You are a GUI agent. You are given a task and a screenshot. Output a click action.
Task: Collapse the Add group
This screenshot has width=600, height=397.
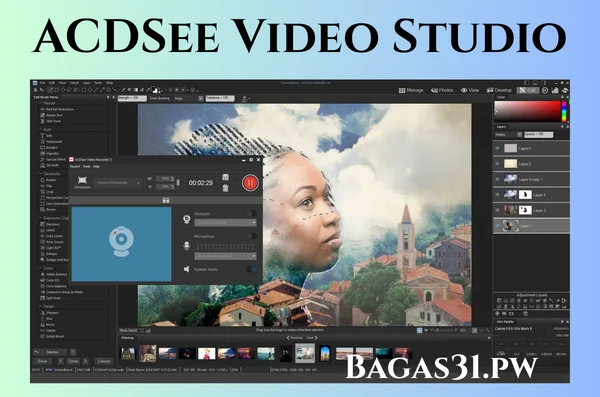pos(41,129)
